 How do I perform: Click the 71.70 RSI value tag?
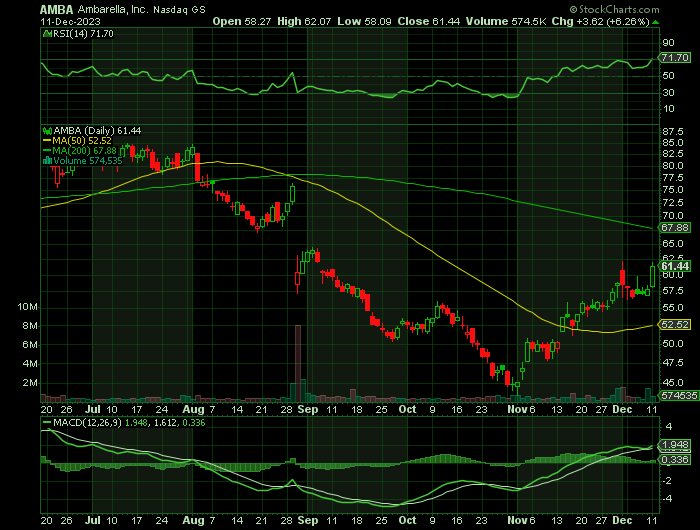click(675, 58)
